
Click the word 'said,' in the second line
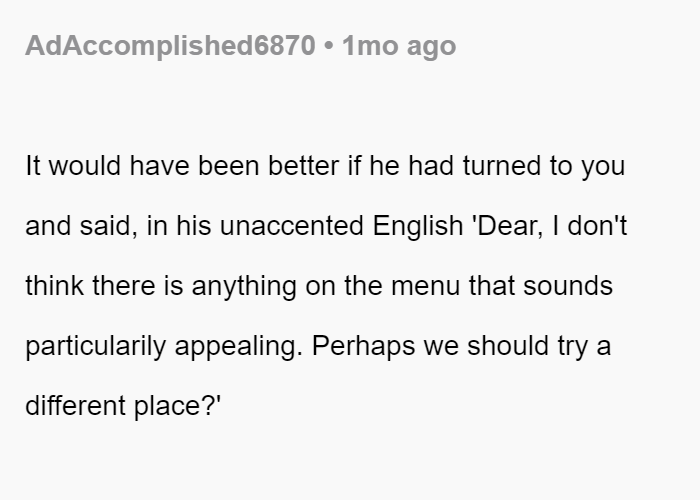click(x=108, y=225)
